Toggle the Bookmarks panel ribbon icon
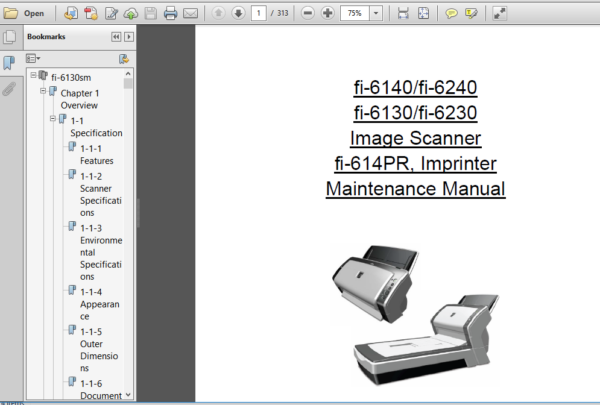 (x=9, y=63)
